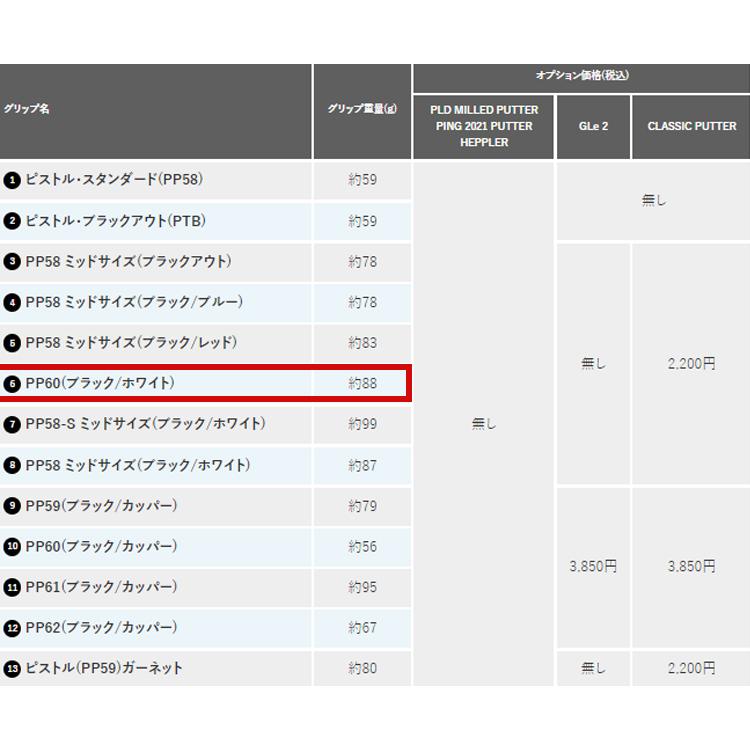Click the number 6 badge in the highlighted row
This screenshot has width=750, height=750.
coord(12,384)
